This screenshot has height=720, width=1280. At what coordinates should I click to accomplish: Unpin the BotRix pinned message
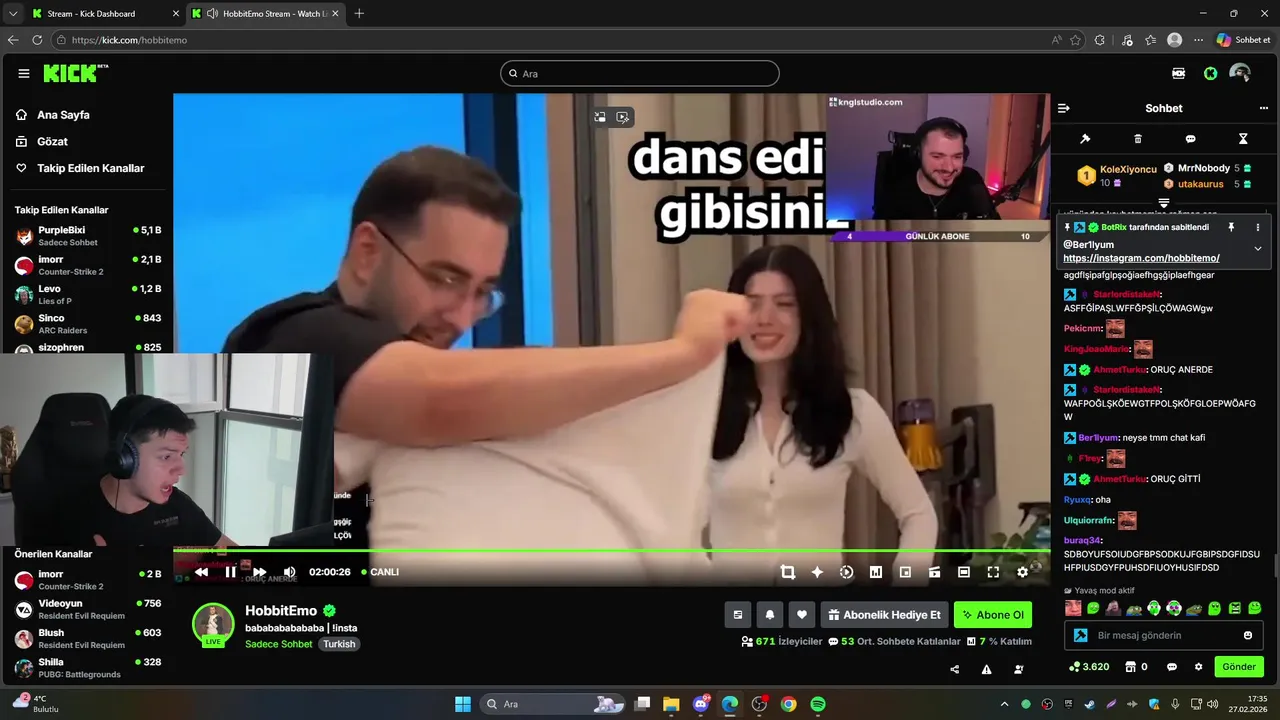[x=1231, y=227]
